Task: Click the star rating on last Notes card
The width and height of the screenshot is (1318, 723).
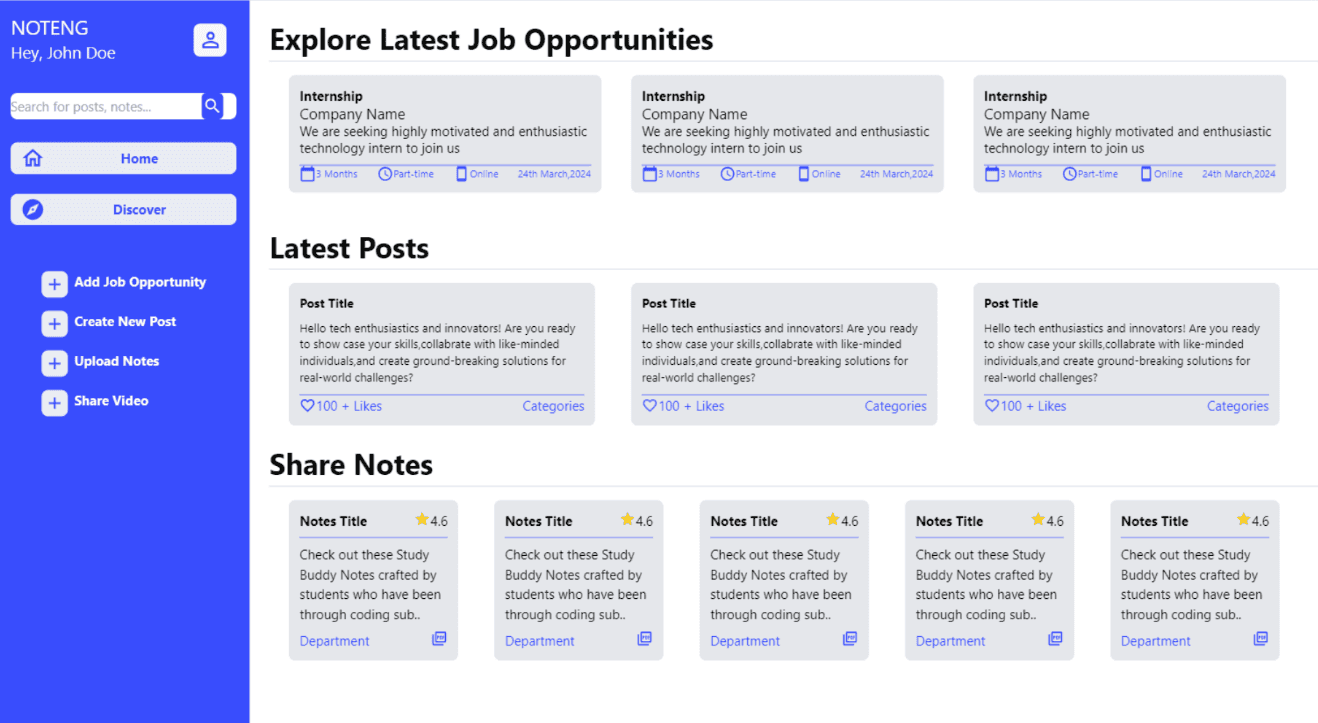Action: (1243, 520)
